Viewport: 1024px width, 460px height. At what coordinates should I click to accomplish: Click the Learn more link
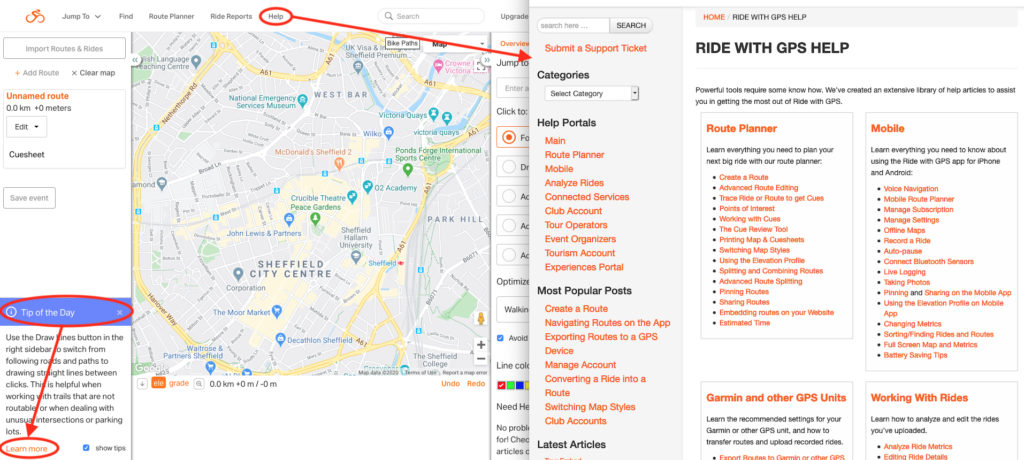tap(26, 449)
